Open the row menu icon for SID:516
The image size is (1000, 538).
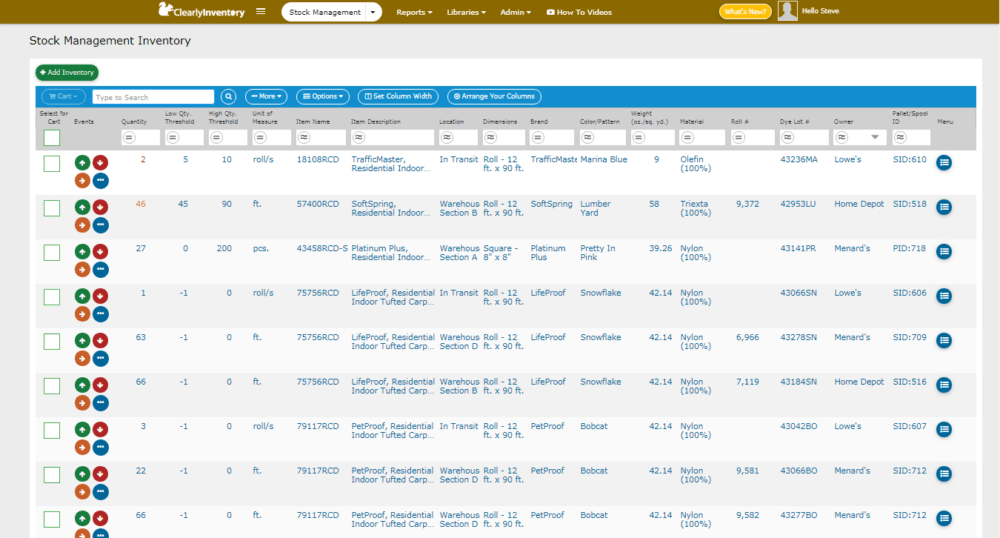coord(944,385)
